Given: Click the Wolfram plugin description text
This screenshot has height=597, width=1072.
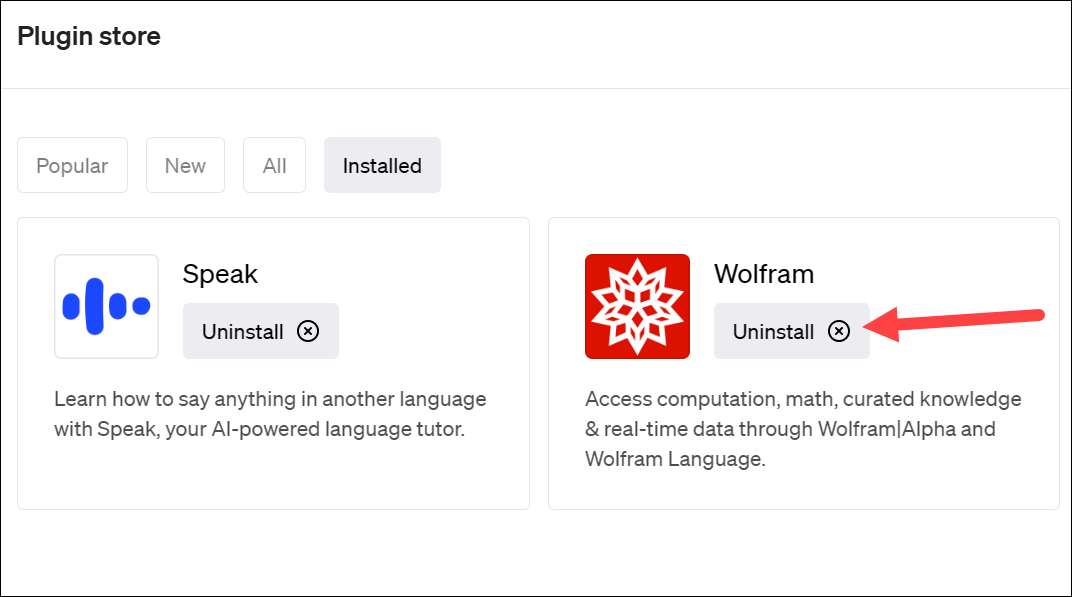Looking at the screenshot, I should [x=803, y=429].
